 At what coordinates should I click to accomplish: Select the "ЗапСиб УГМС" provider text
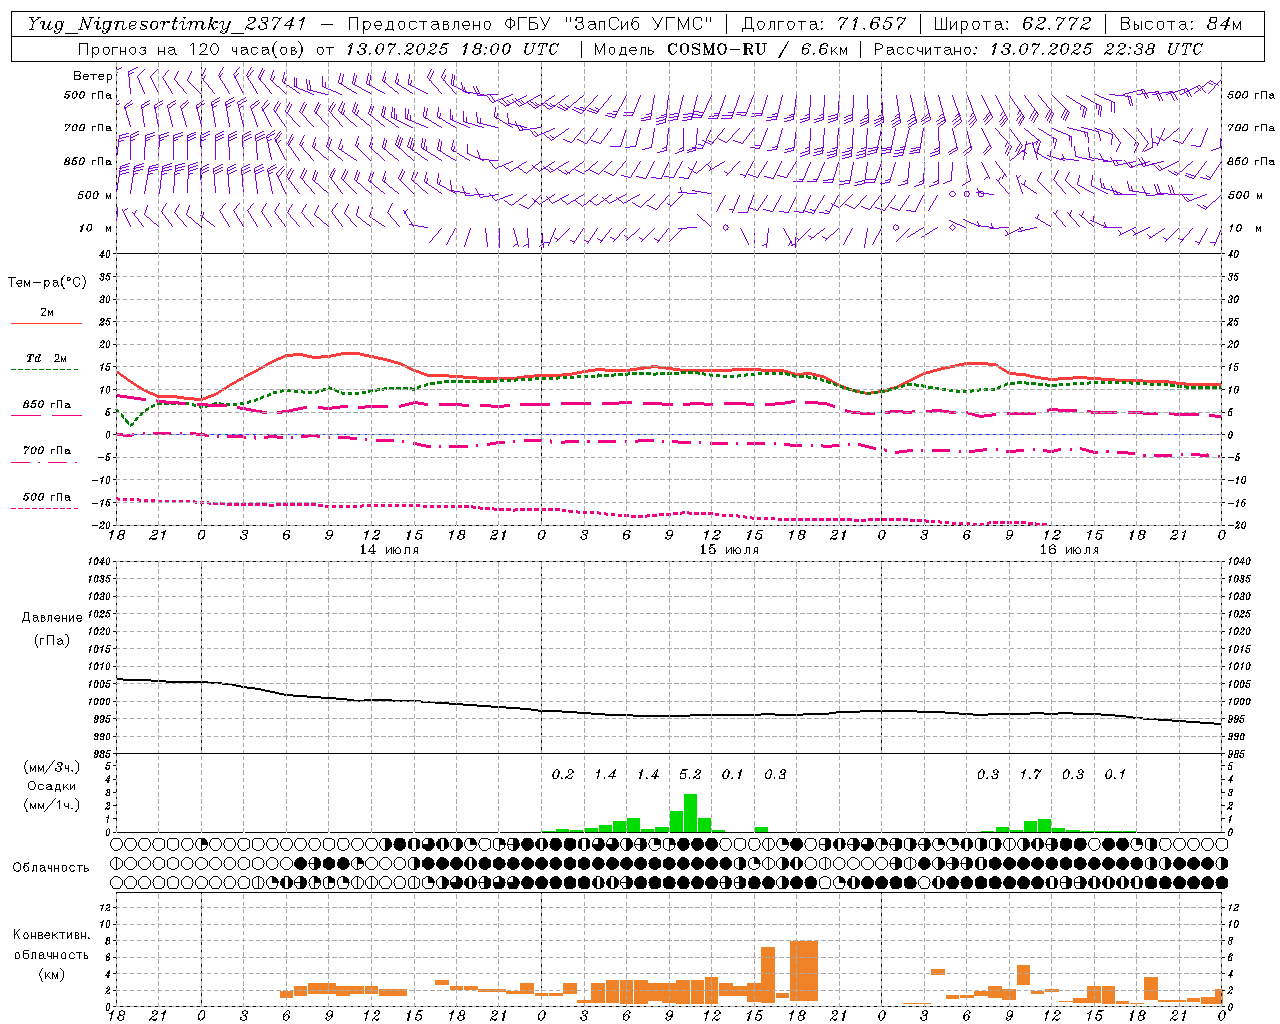pos(638,24)
